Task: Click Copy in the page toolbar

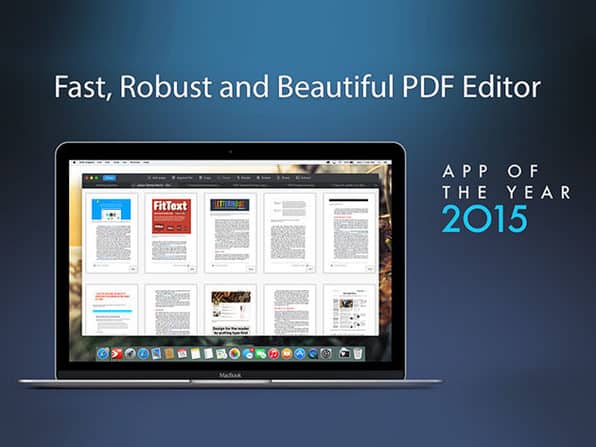Action: pyautogui.click(x=205, y=178)
